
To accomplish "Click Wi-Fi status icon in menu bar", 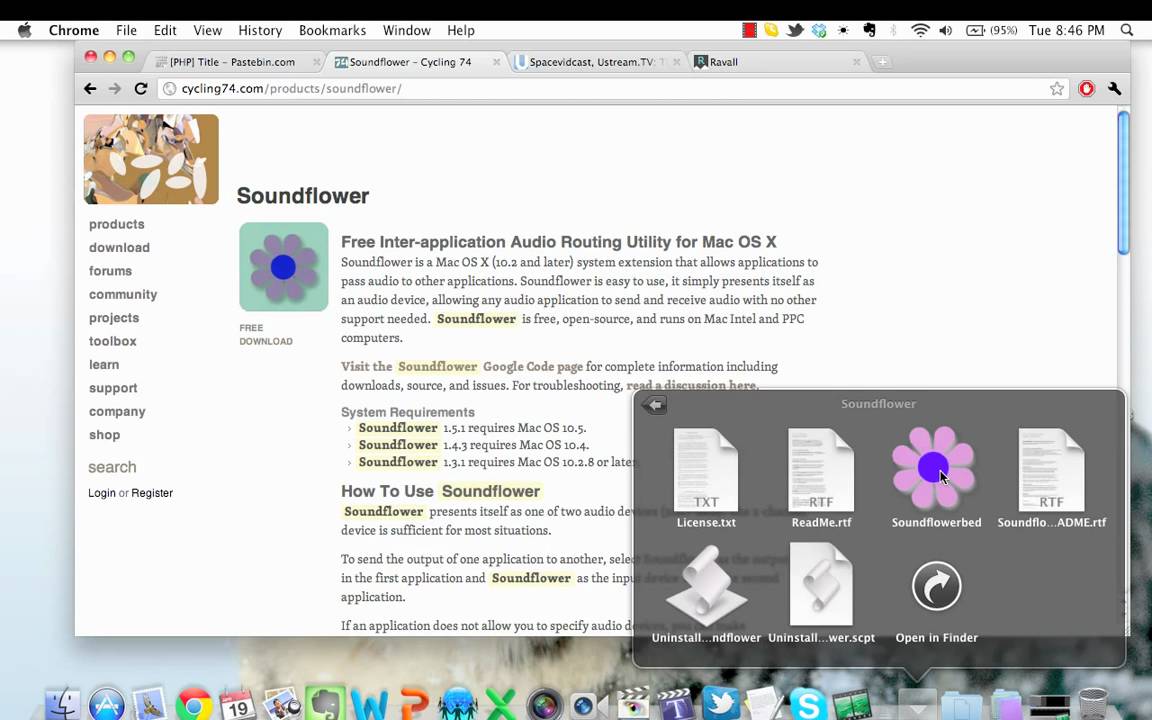I will point(920,30).
